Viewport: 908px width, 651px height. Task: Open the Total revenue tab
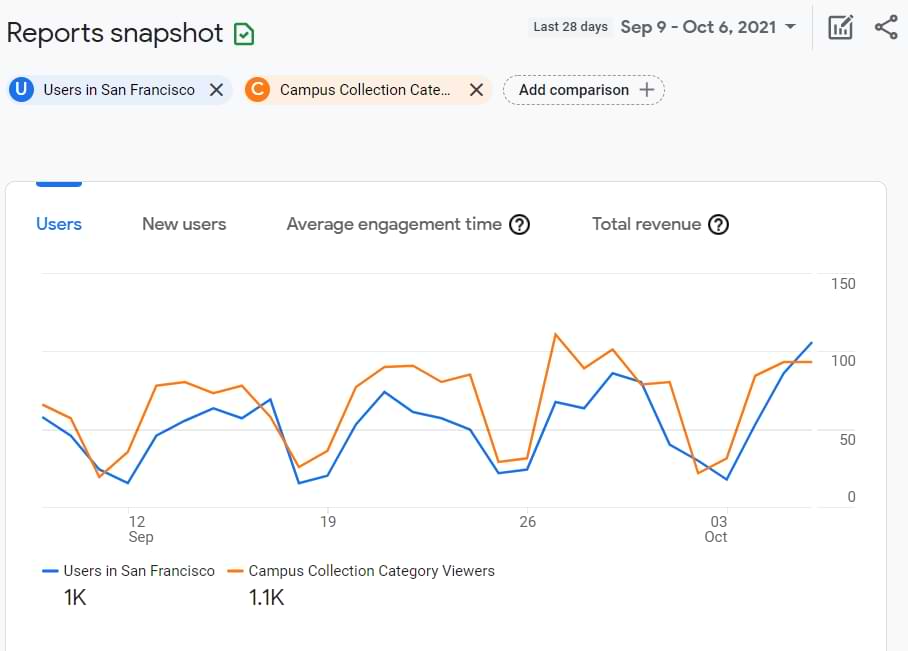click(x=646, y=224)
